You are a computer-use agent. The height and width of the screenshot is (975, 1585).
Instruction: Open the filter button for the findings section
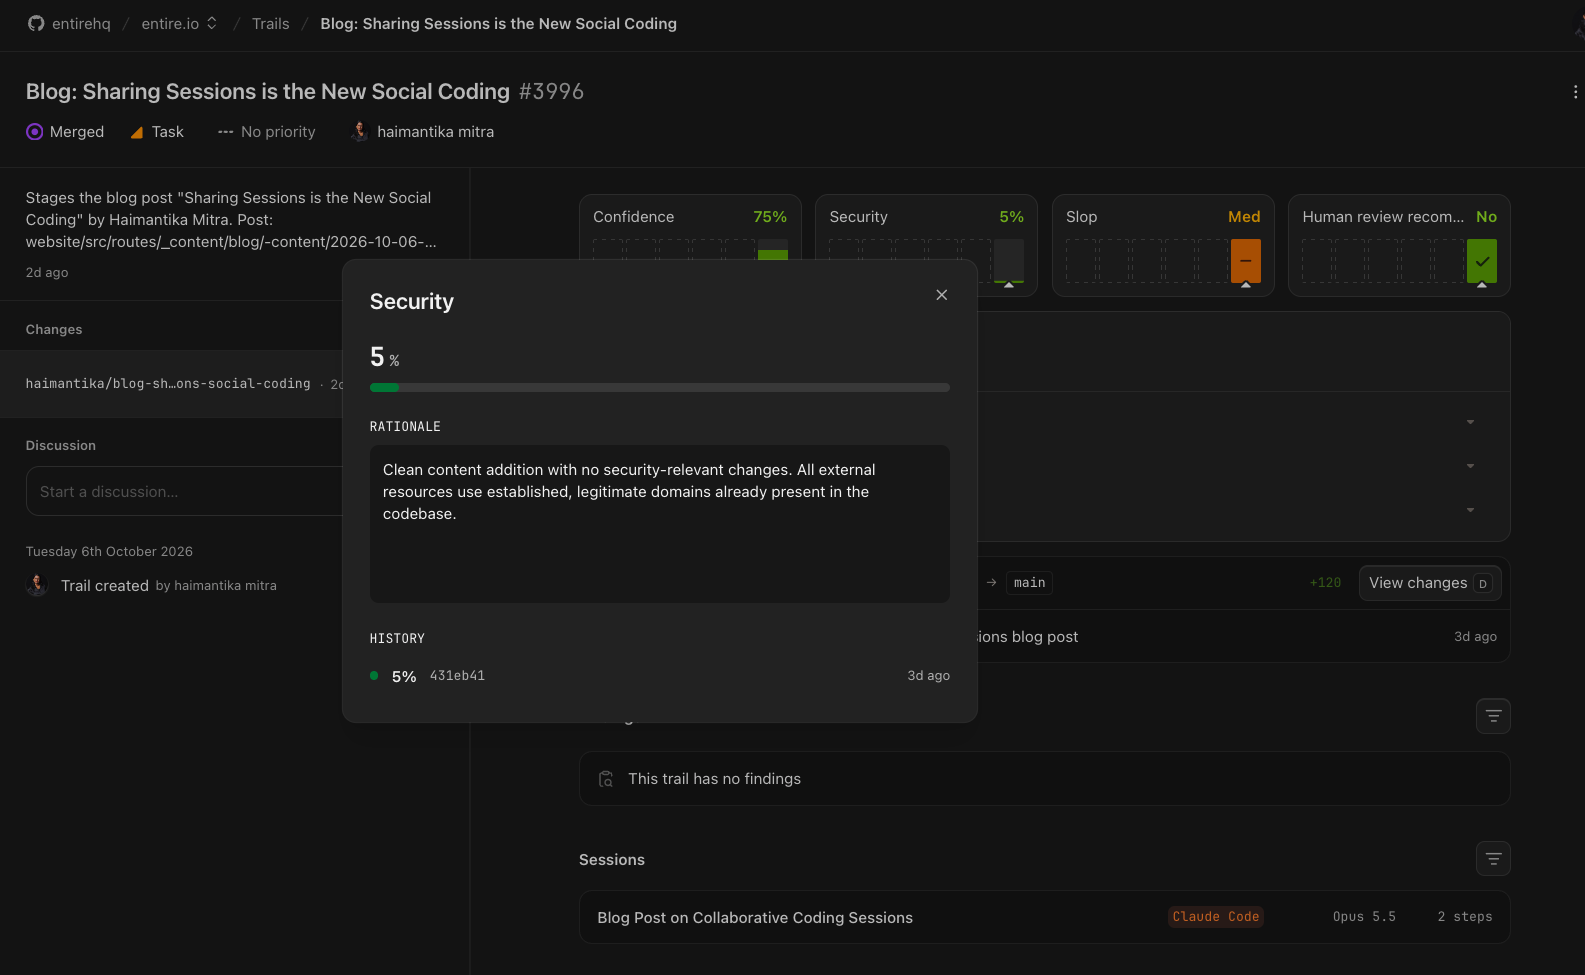click(x=1493, y=716)
